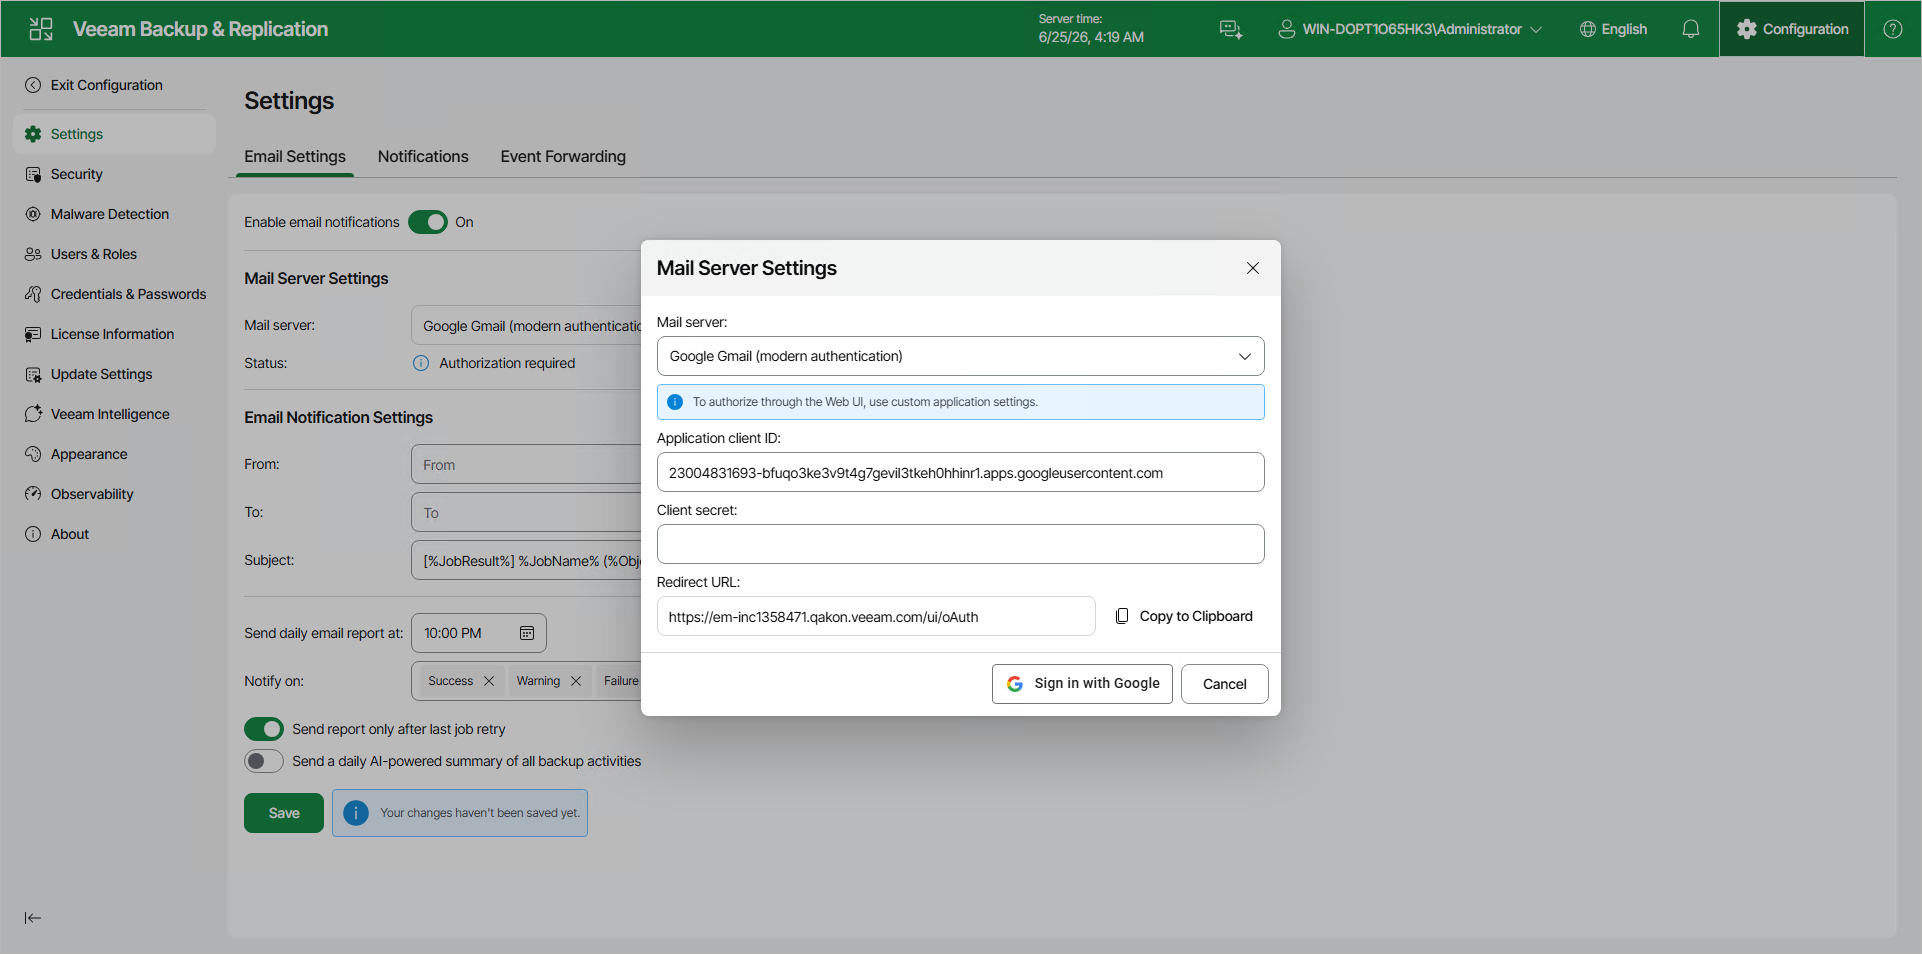Click the Server time display
This screenshot has height=954, width=1922.
1091,29
